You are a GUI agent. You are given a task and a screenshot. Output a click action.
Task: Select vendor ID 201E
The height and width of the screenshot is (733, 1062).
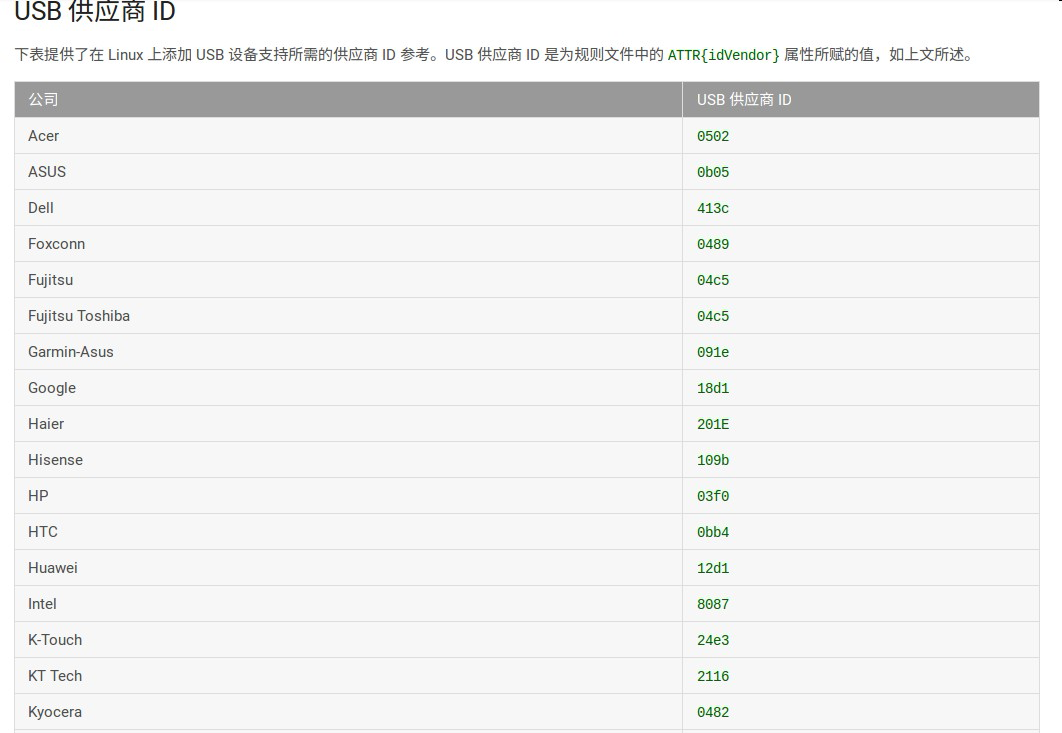(713, 424)
